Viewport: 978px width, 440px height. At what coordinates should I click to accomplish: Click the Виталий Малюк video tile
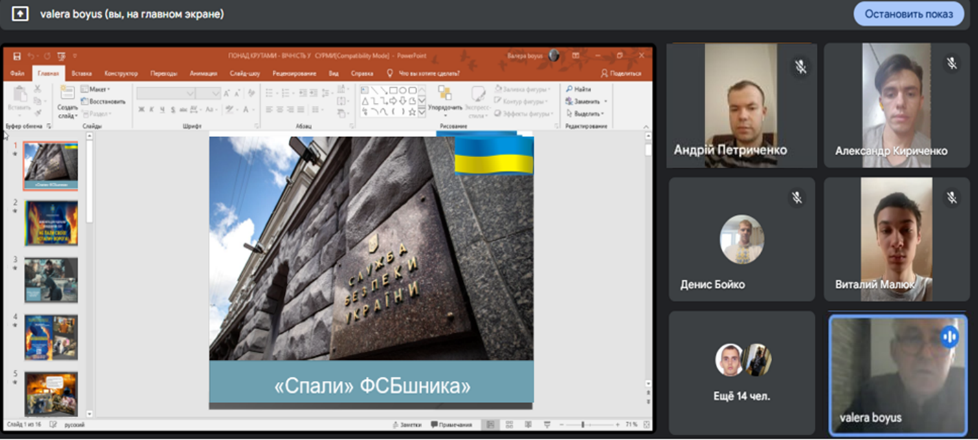click(x=898, y=239)
